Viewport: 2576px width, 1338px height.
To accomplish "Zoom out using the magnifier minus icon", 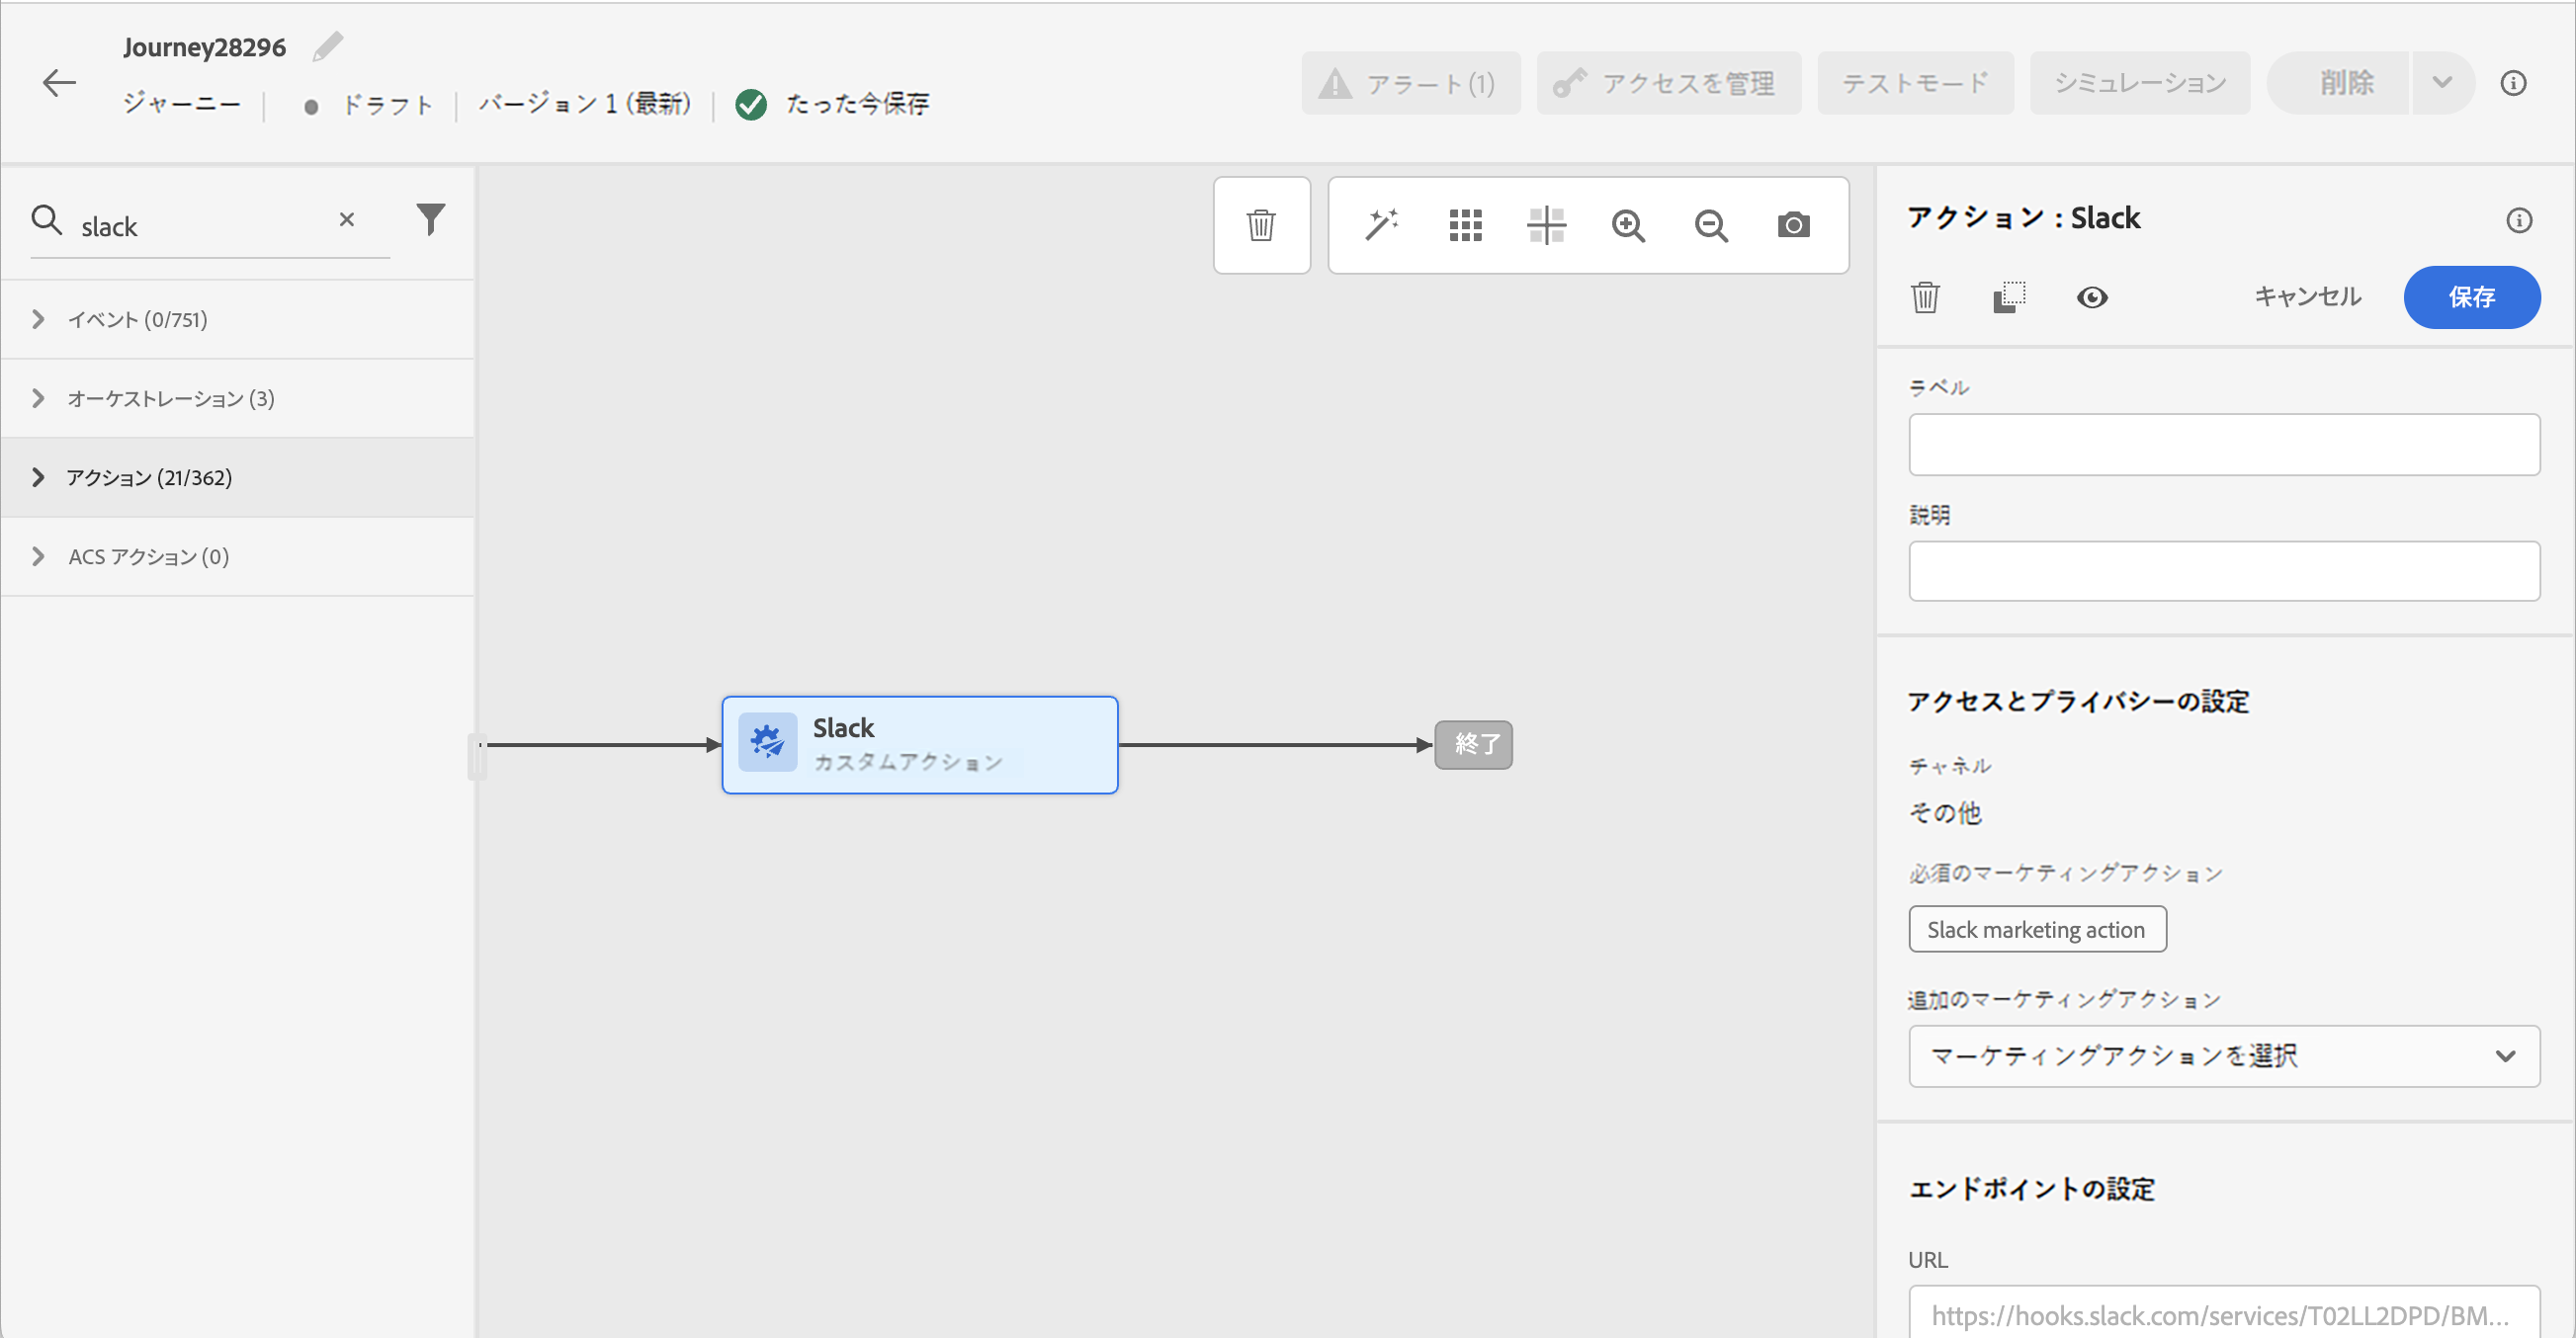I will [x=1711, y=225].
